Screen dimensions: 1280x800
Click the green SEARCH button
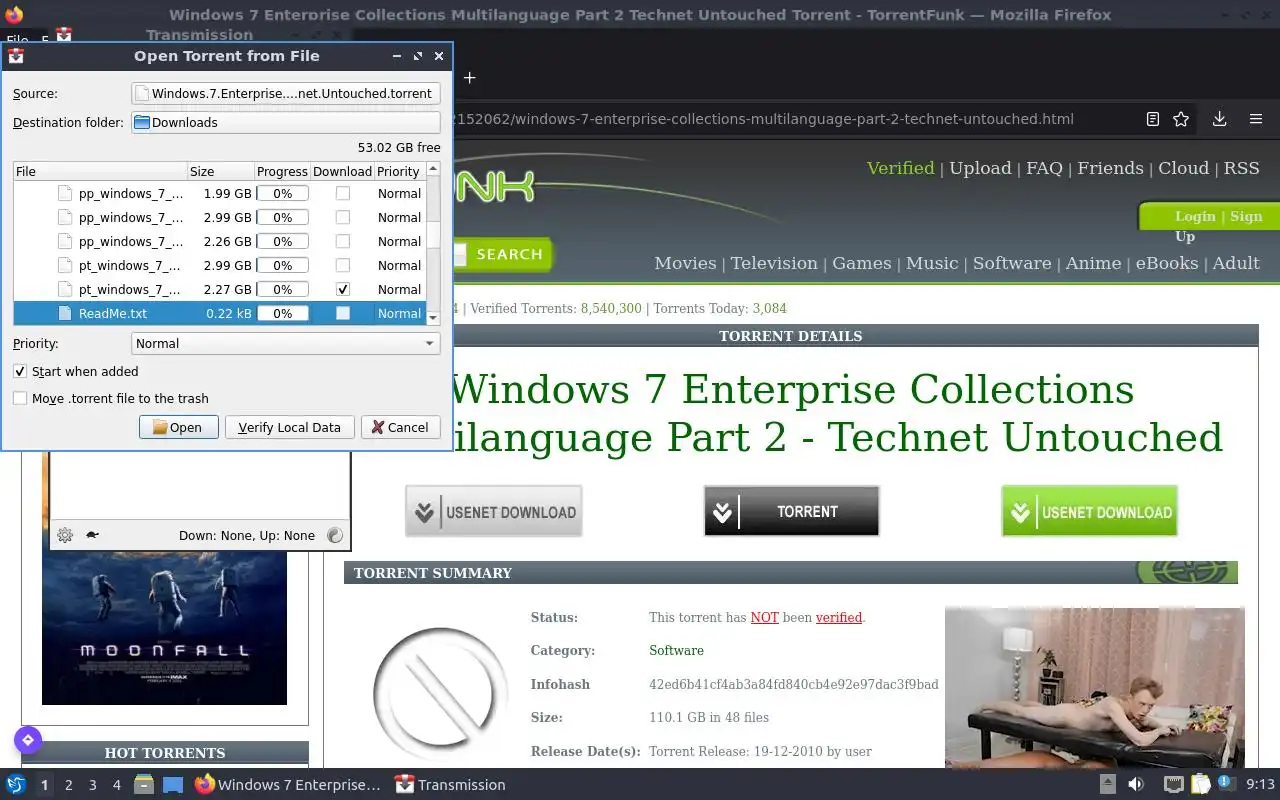[x=509, y=254]
